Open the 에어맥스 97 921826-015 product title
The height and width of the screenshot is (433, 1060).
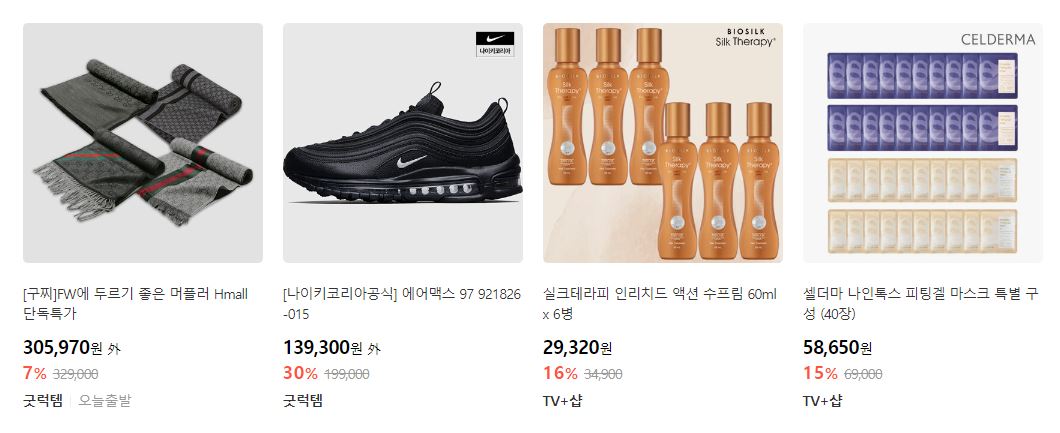click(402, 304)
